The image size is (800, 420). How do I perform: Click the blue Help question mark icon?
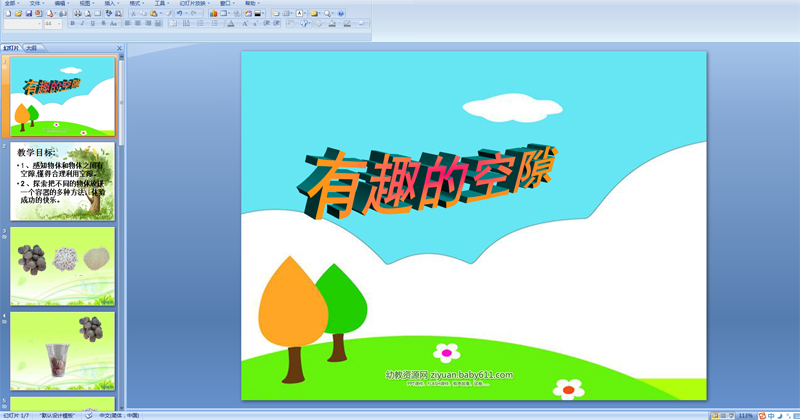pyautogui.click(x=341, y=14)
